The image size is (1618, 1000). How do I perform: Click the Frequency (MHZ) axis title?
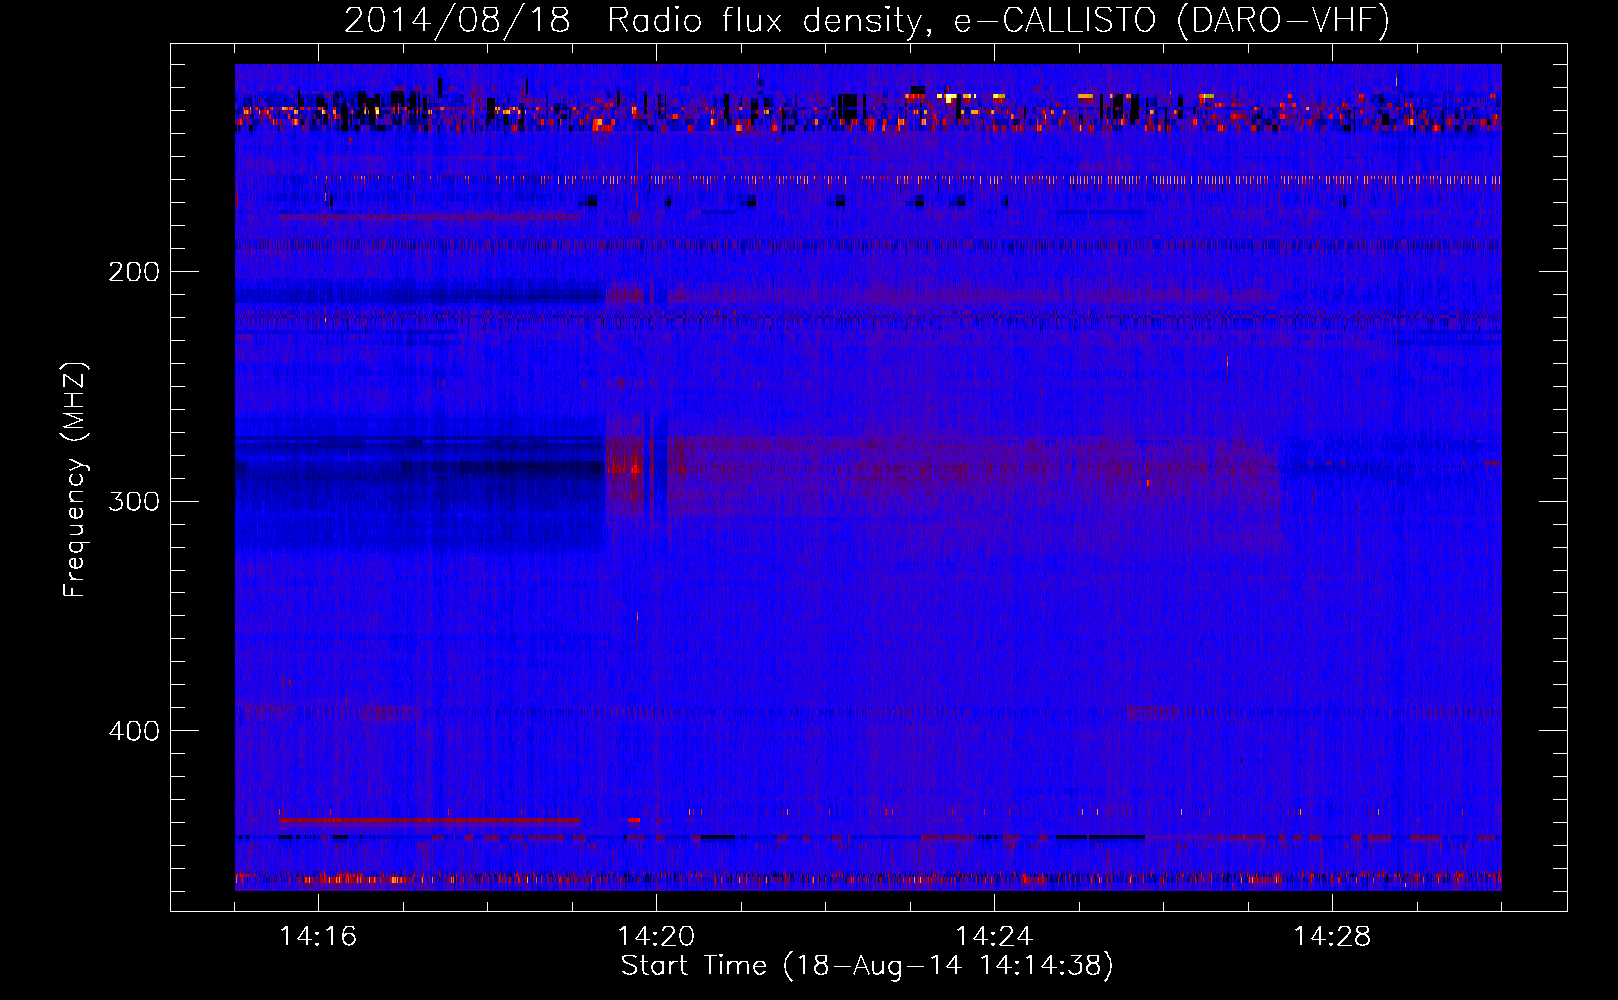click(x=76, y=480)
